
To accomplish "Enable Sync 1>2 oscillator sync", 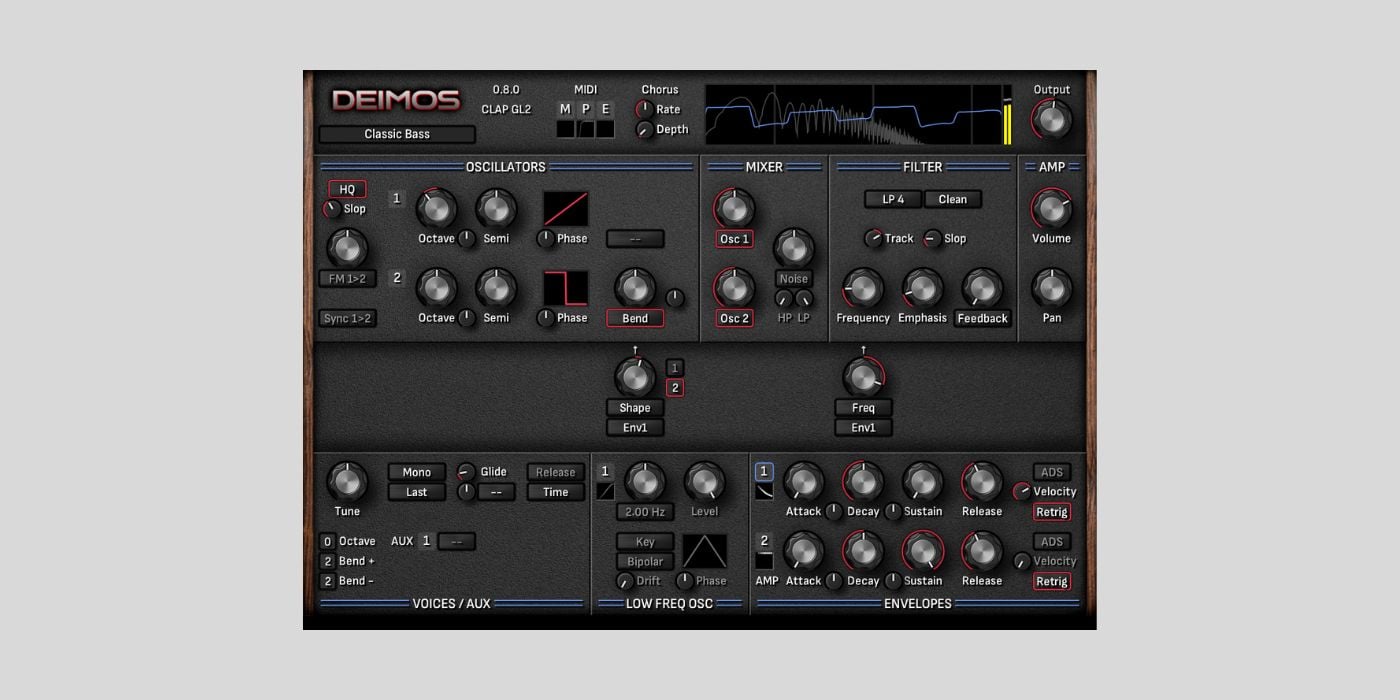I will click(347, 318).
